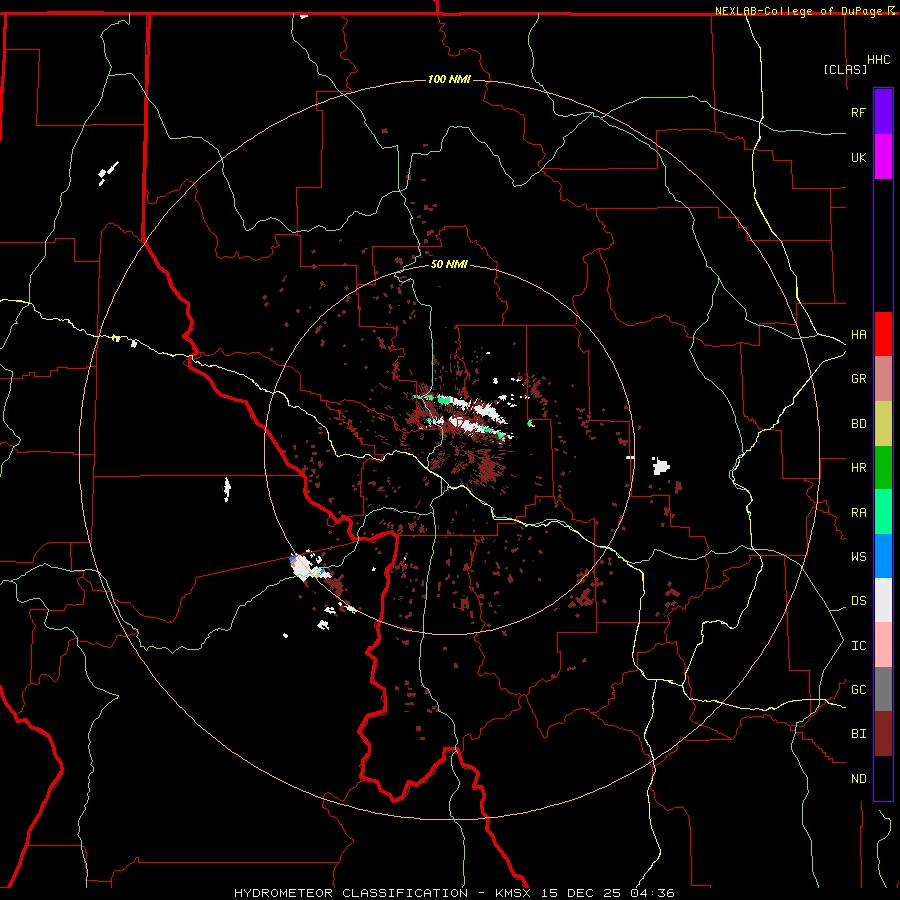This screenshot has height=900, width=900.
Task: Click the HHC product label
Action: point(878,60)
